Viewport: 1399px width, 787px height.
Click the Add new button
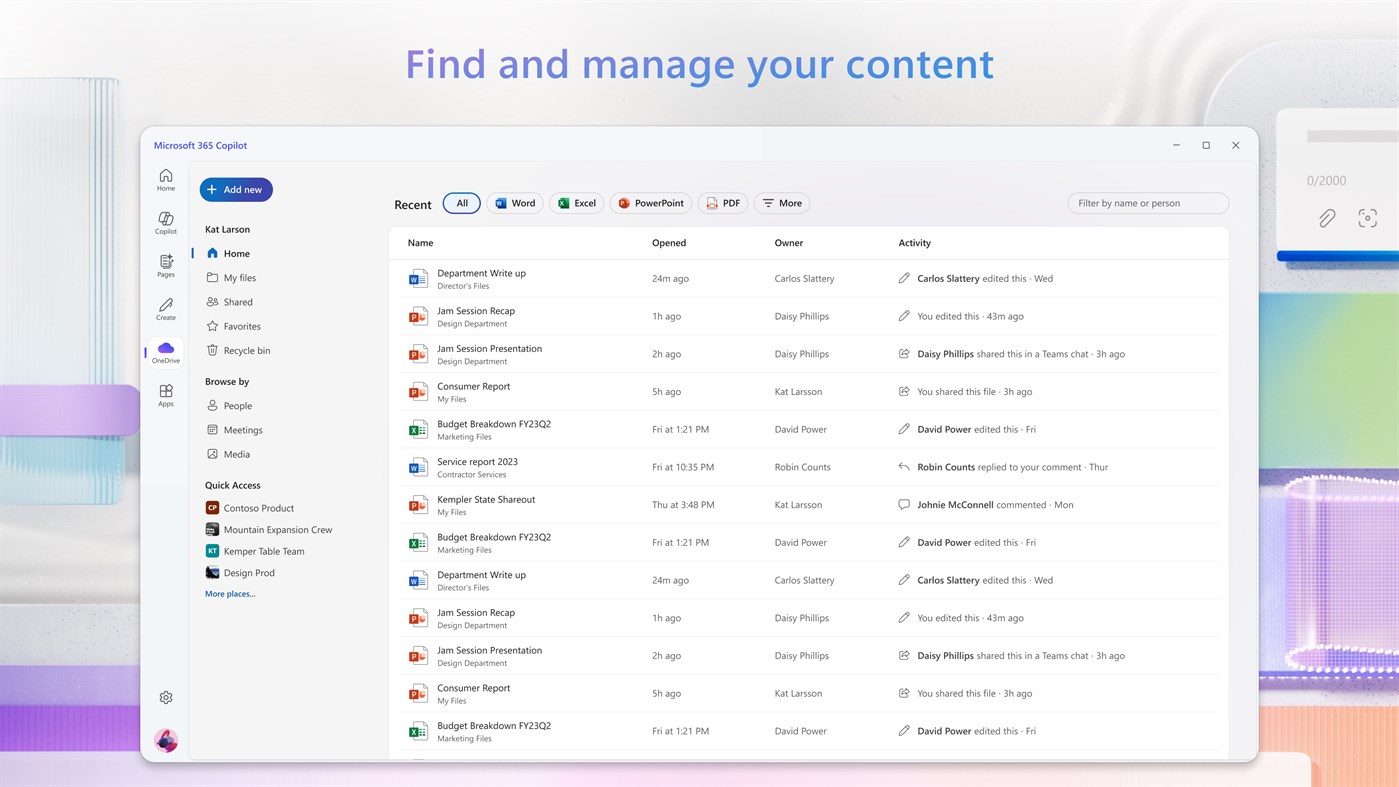tap(236, 189)
